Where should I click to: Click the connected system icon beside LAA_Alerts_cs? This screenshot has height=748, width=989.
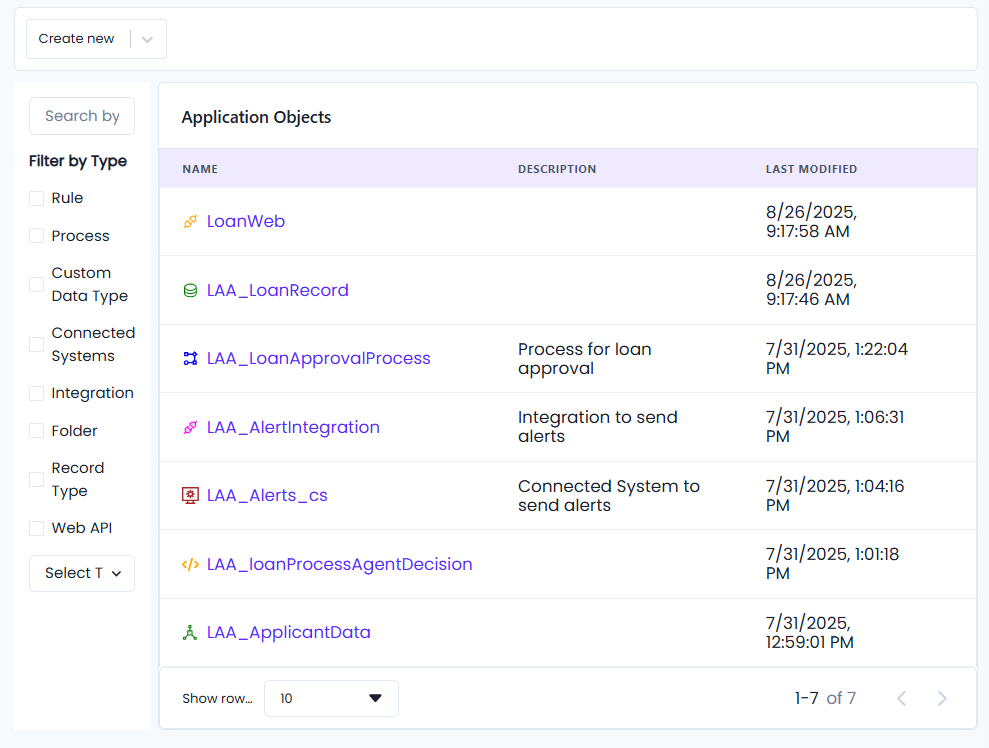190,495
